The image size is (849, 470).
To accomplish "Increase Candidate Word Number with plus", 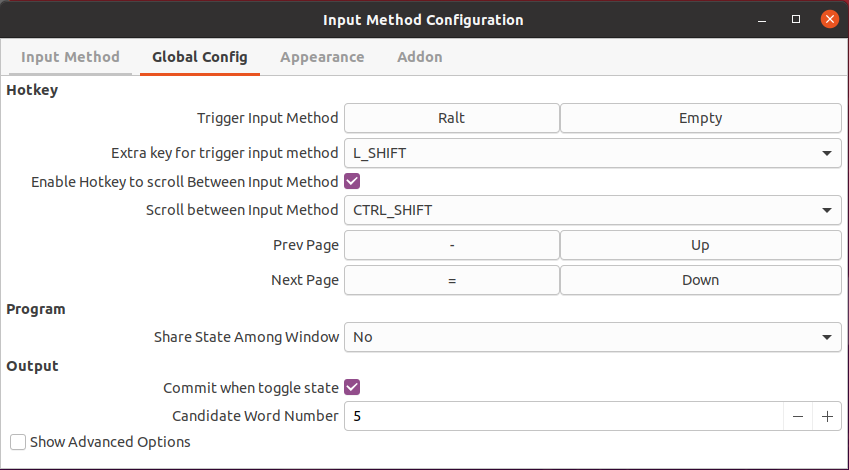I will click(827, 416).
